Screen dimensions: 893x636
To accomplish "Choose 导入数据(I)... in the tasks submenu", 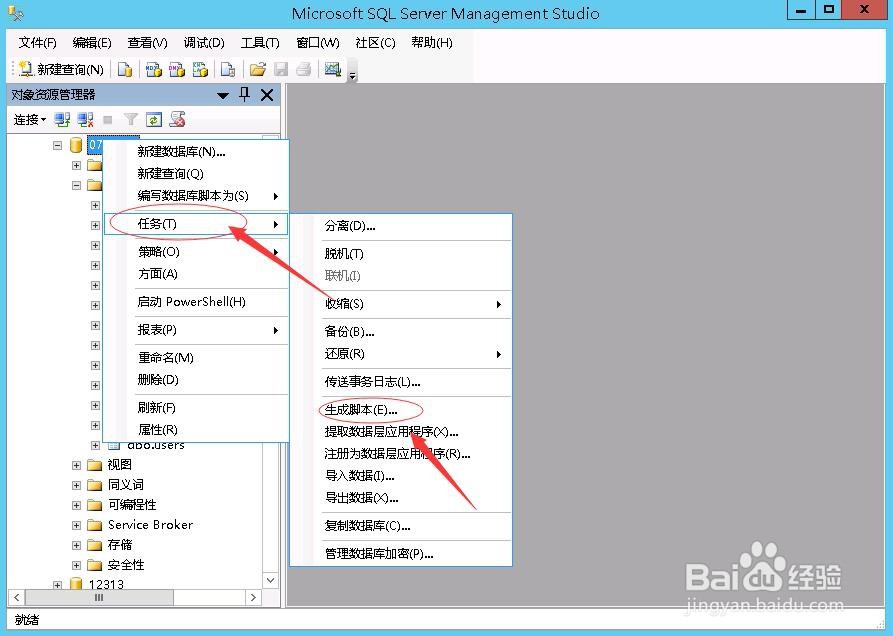I will [401, 476].
